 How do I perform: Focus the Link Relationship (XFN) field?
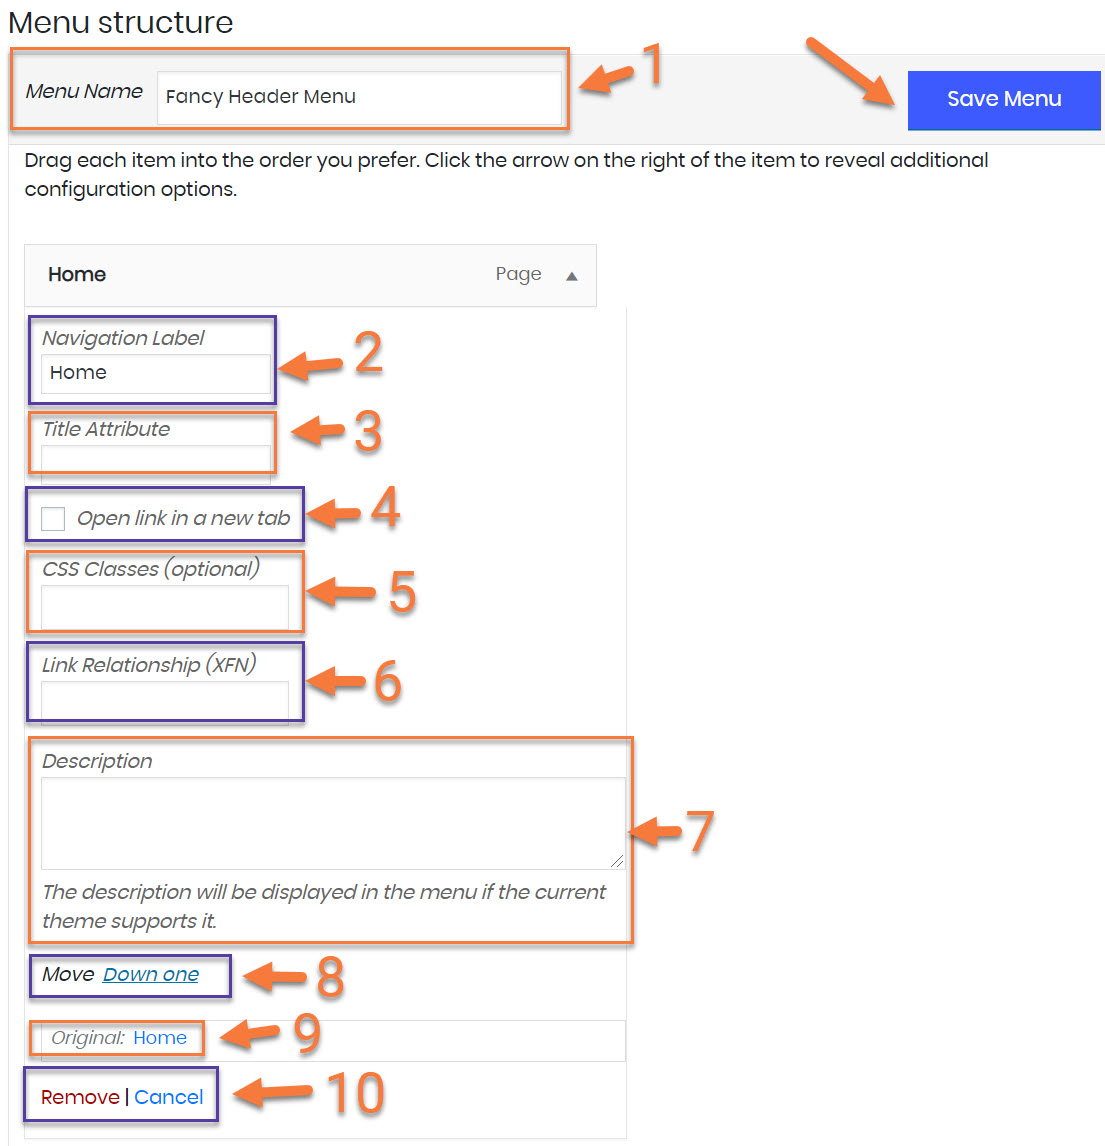tap(164, 701)
